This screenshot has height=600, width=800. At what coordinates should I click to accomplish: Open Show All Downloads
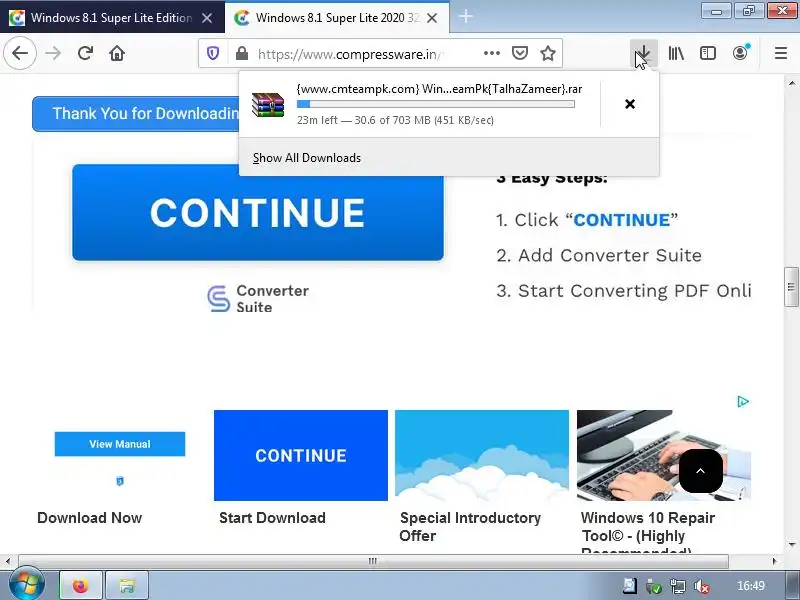pos(307,158)
